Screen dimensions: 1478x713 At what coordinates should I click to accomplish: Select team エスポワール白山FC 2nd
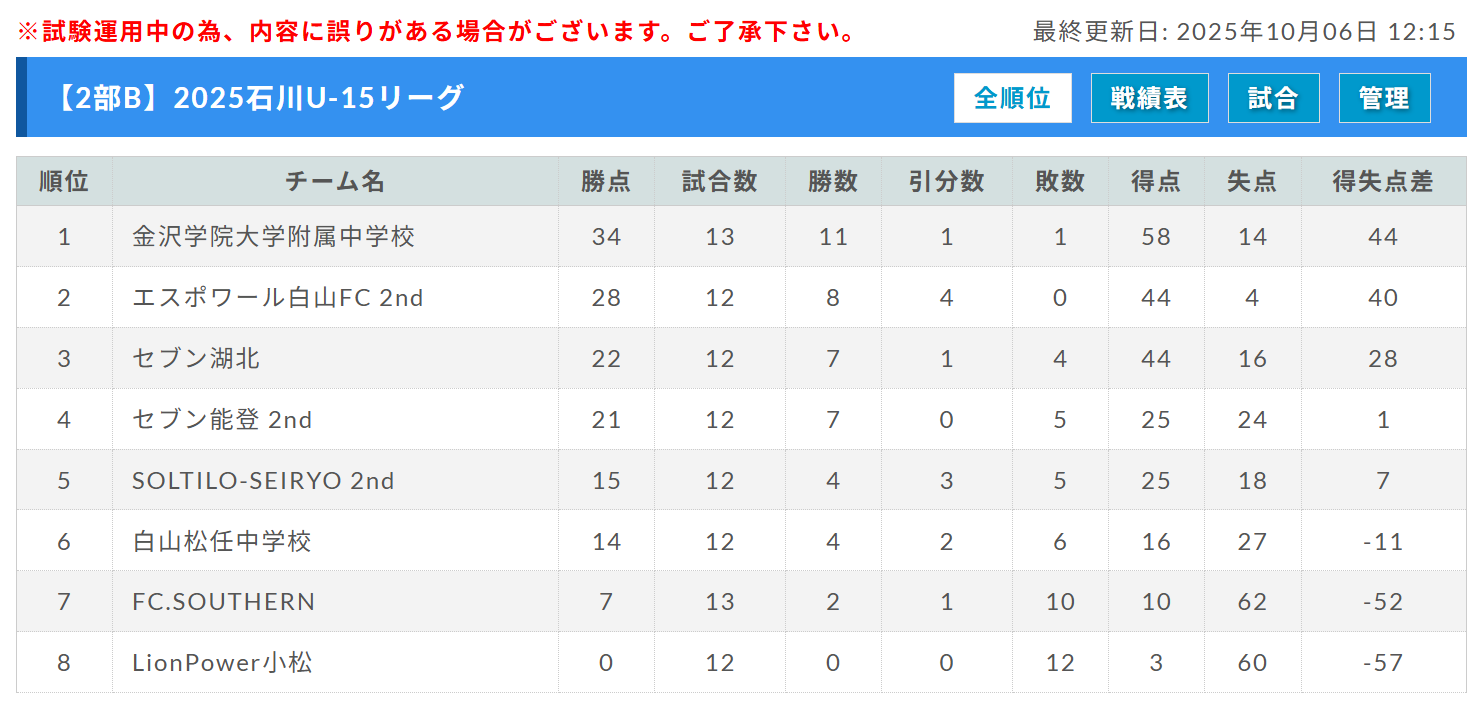[x=278, y=298]
